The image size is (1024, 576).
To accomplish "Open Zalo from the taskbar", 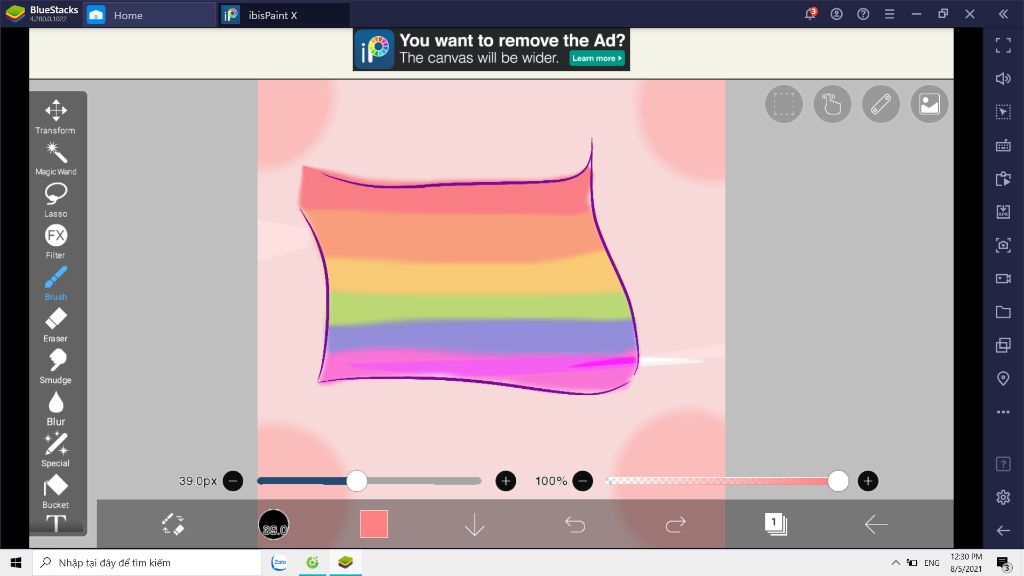I will (x=279, y=562).
